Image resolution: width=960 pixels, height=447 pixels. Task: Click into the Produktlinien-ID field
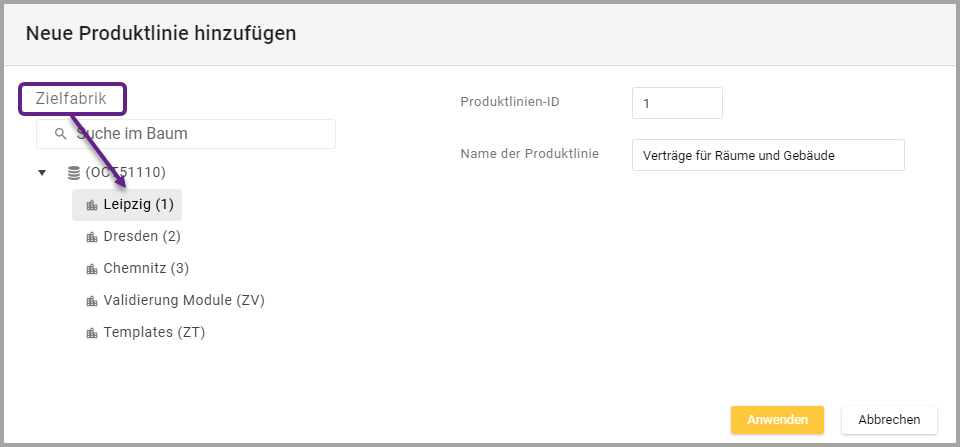tap(677, 103)
